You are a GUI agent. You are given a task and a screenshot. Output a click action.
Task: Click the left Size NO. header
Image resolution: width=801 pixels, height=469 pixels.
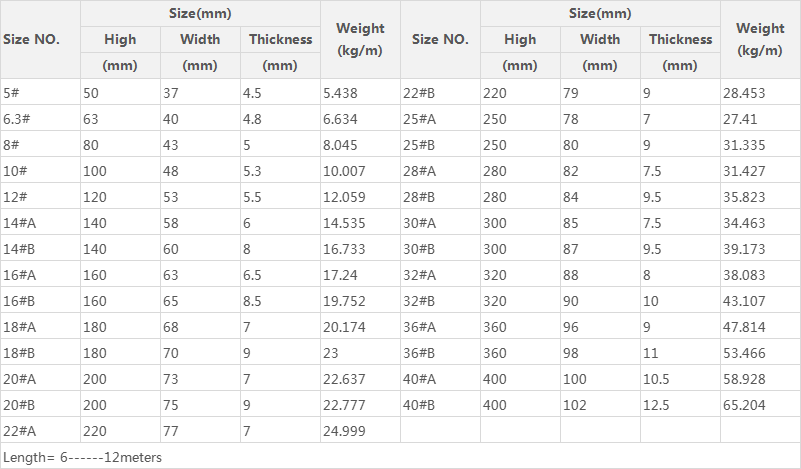(32, 40)
